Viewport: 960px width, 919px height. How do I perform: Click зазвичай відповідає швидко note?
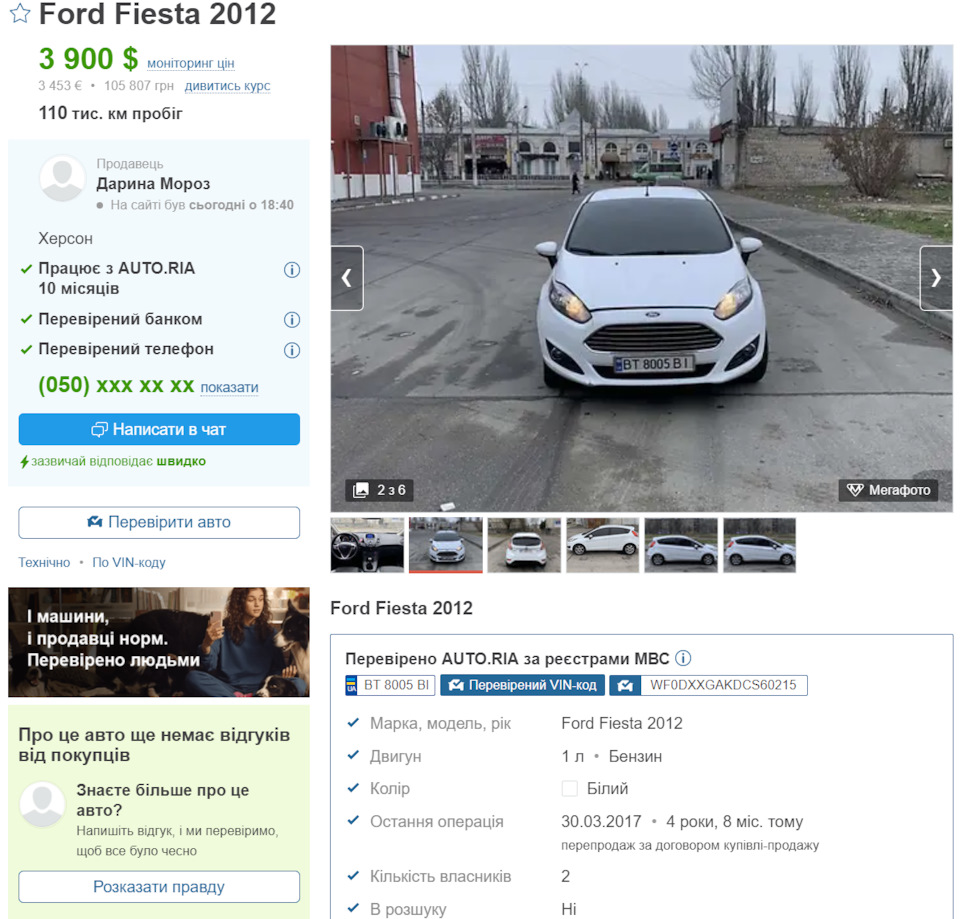(113, 461)
